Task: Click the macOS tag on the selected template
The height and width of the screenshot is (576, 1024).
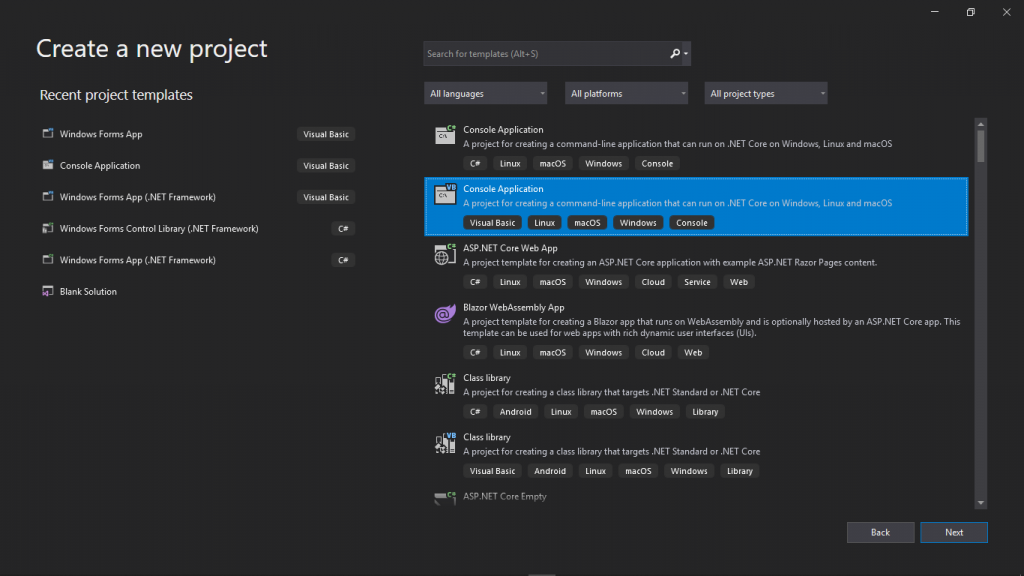Action: coord(587,222)
